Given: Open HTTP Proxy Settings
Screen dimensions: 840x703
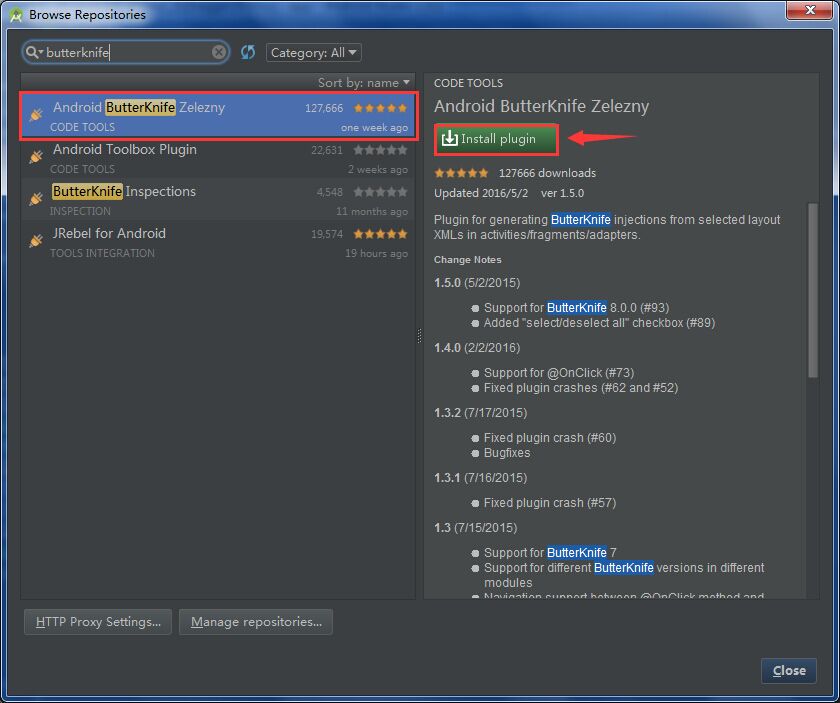Looking at the screenshot, I should [x=98, y=622].
